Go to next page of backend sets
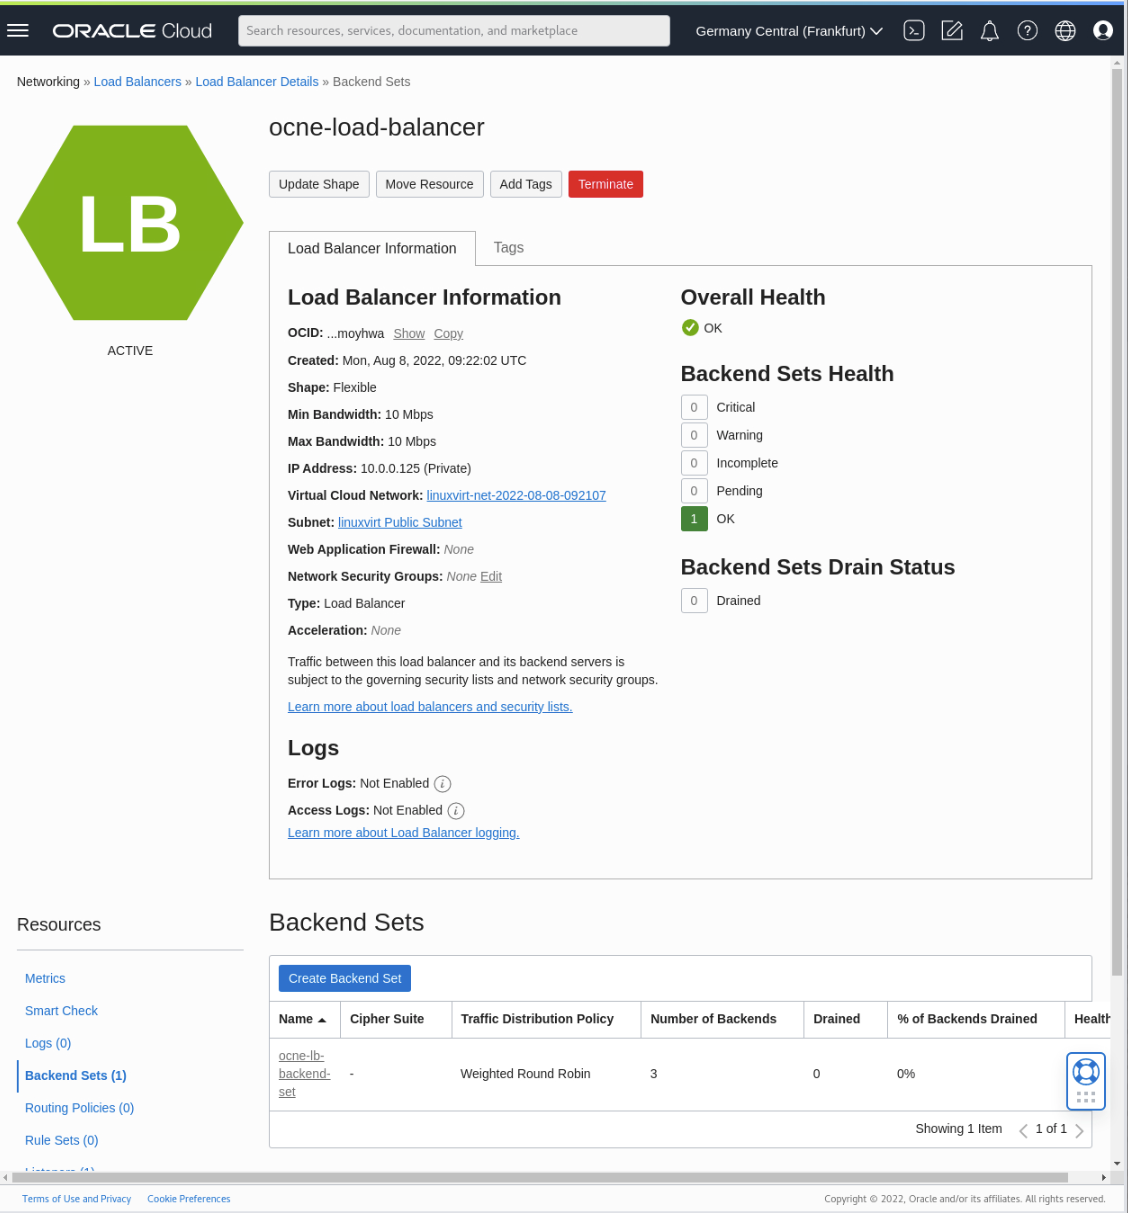 (1079, 1129)
